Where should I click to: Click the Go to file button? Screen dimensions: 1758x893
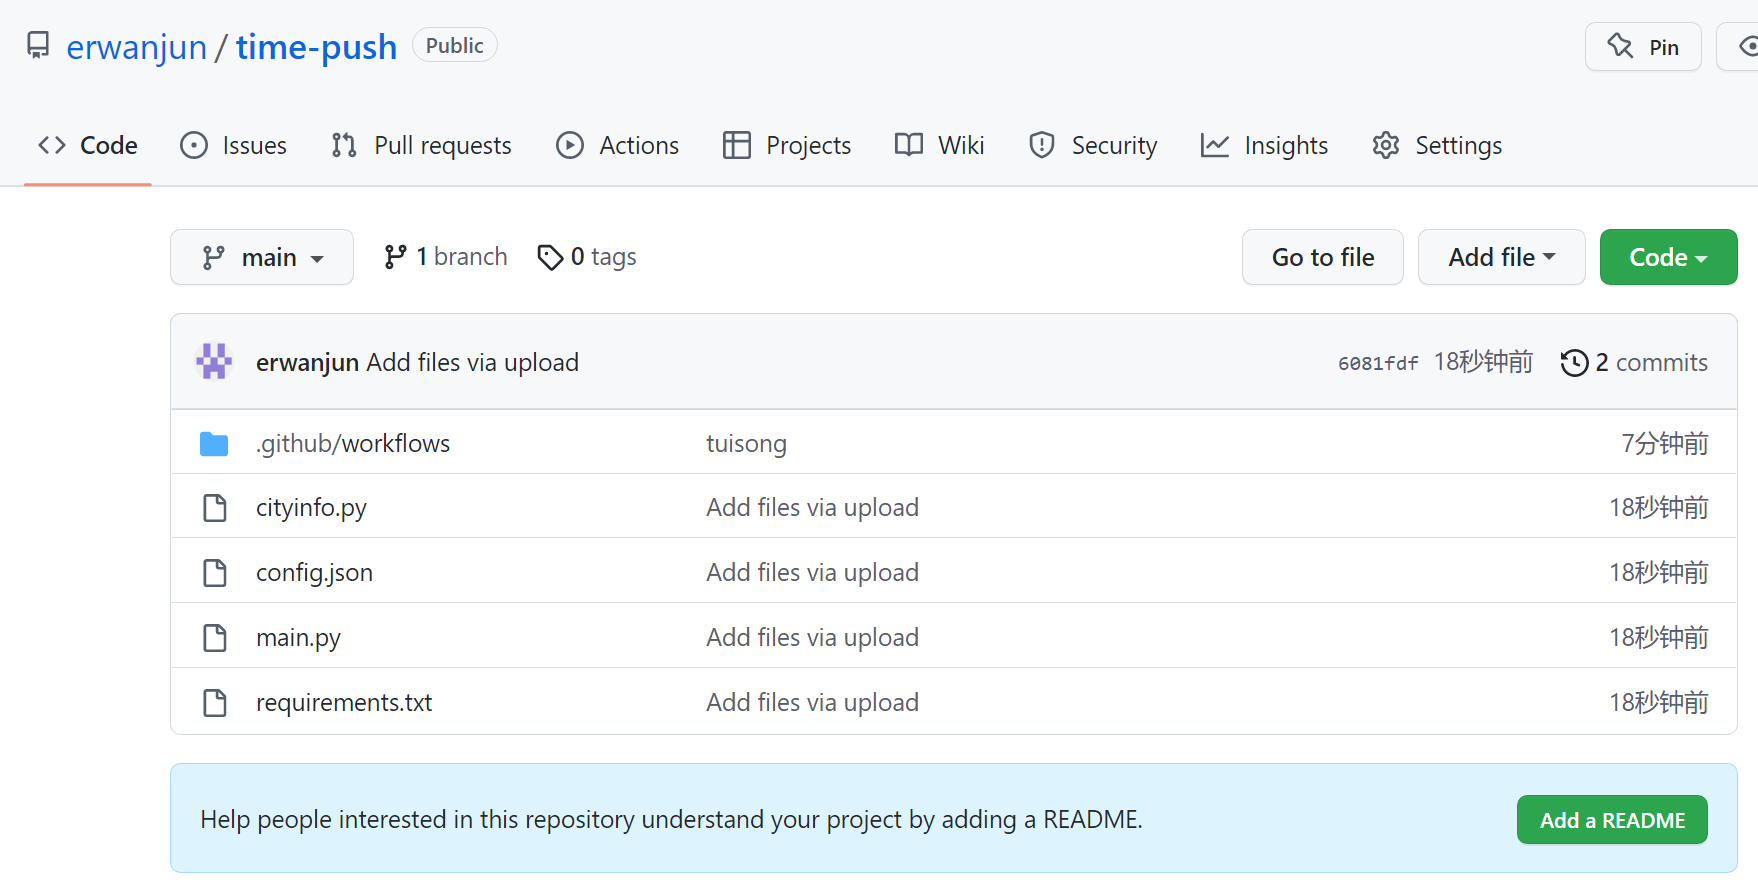(x=1322, y=257)
